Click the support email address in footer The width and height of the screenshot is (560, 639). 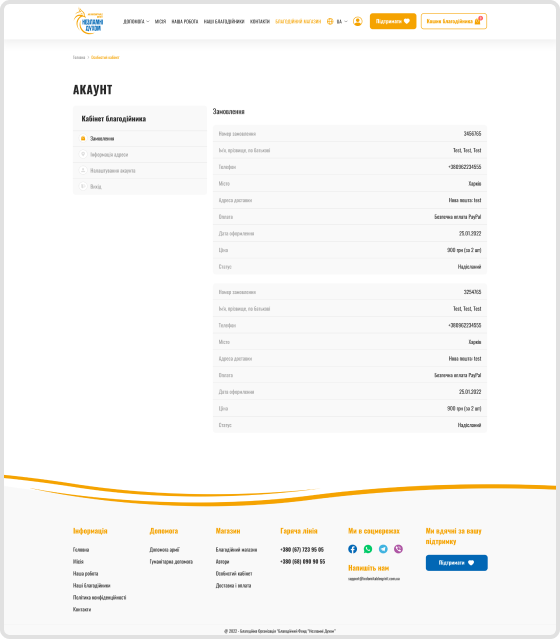point(374,579)
